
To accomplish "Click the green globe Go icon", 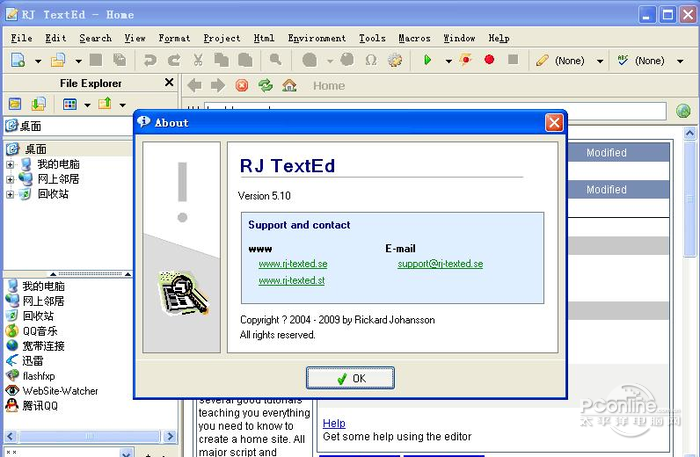I will pos(683,111).
